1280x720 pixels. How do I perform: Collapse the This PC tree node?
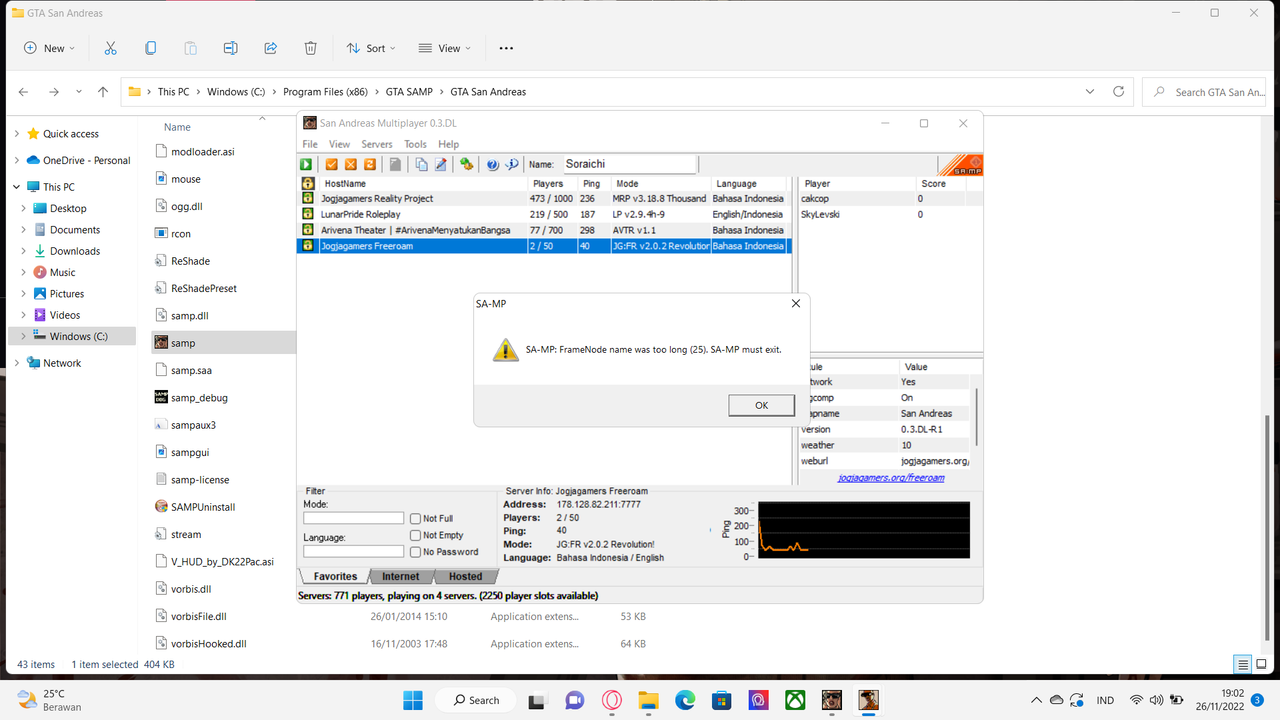pyautogui.click(x=17, y=187)
